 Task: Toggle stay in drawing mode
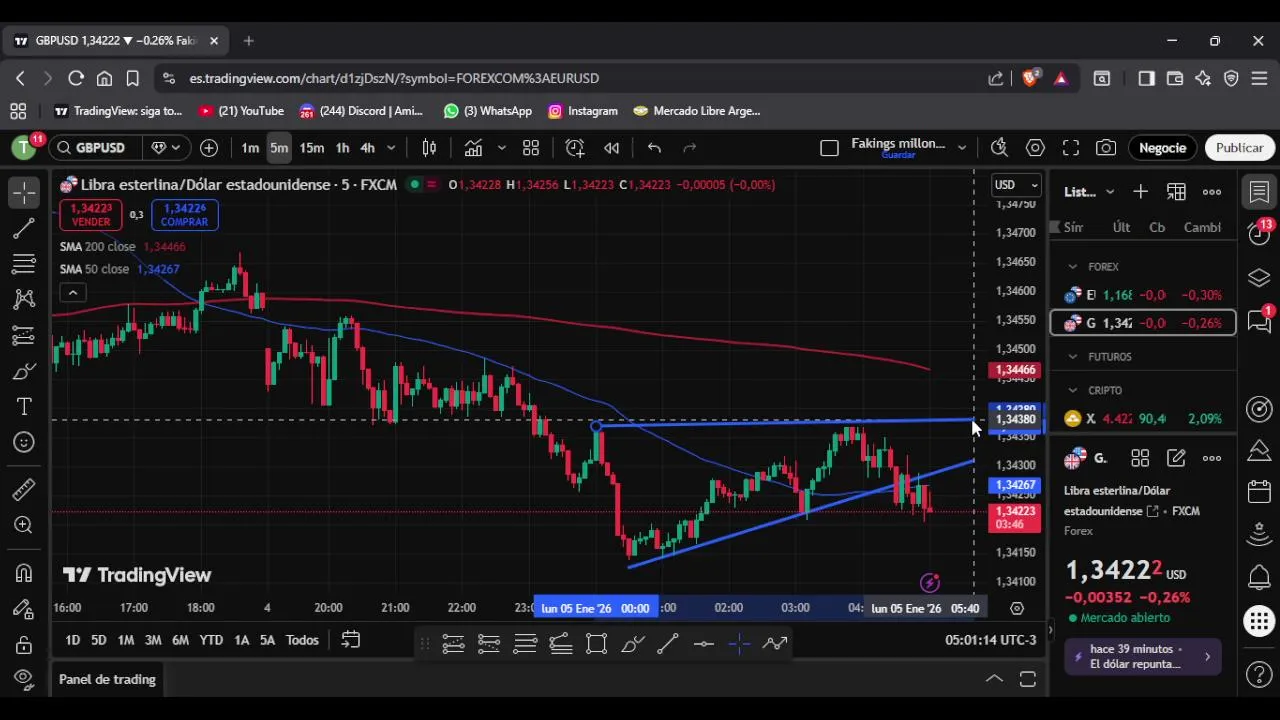(24, 609)
